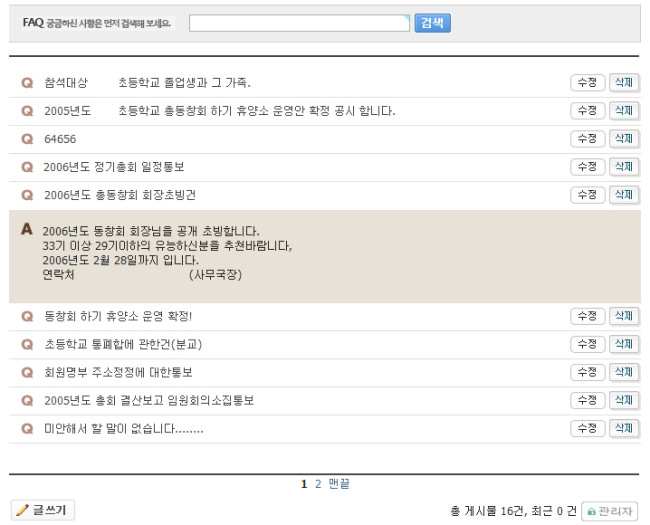Image resolution: width=650 pixels, height=525 pixels.
Task: Click the Q icon for 초등학교 통폐합에 관한건
Action: click(x=27, y=344)
